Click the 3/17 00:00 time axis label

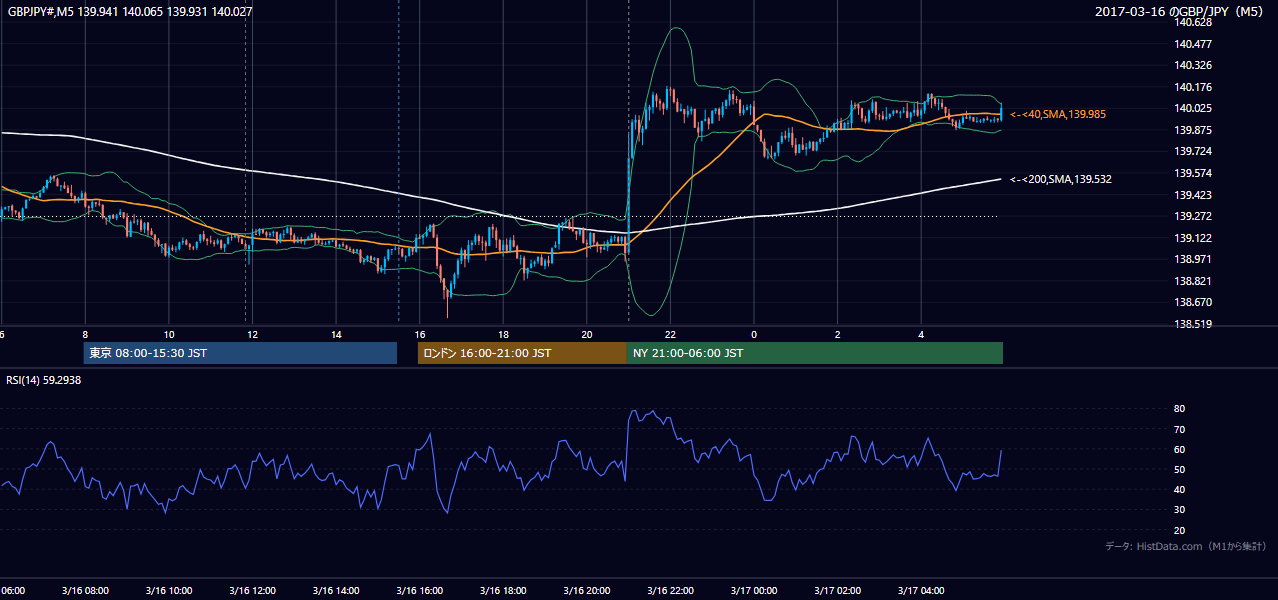(x=754, y=591)
